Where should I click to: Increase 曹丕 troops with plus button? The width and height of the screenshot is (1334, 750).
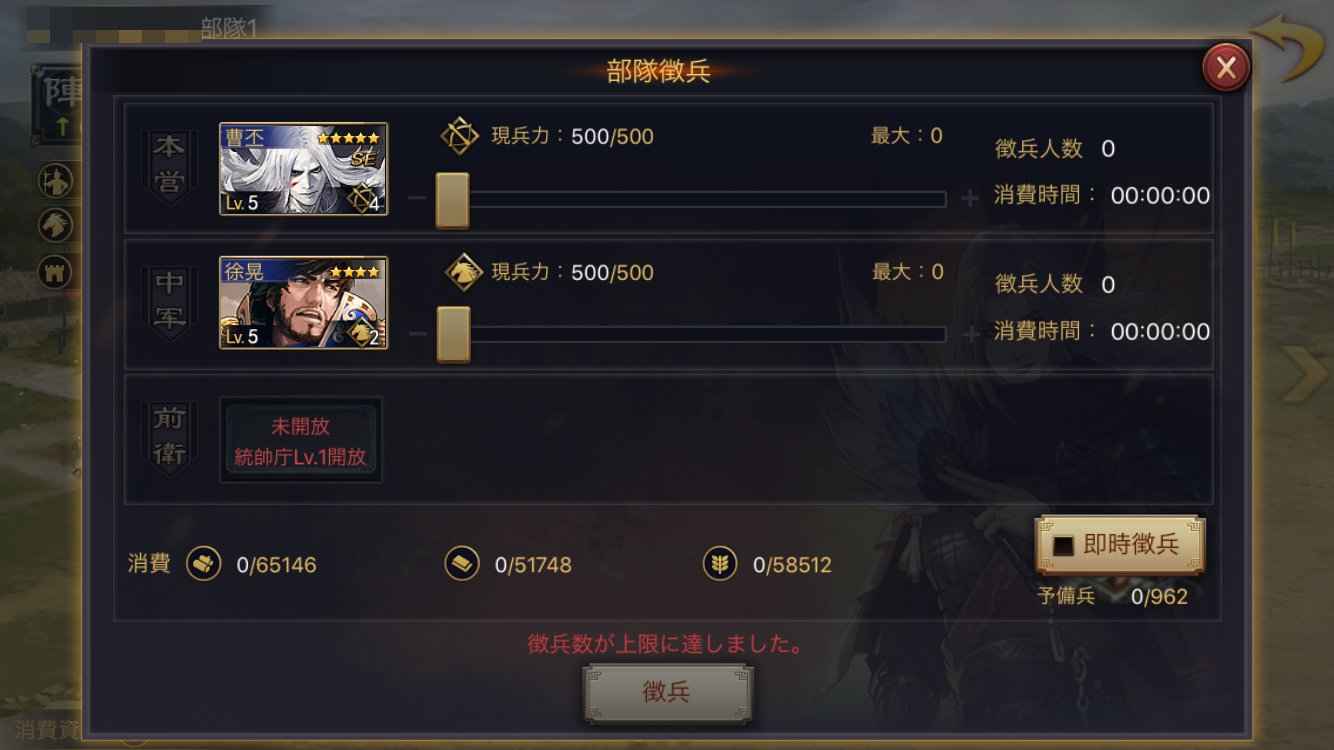tap(969, 199)
